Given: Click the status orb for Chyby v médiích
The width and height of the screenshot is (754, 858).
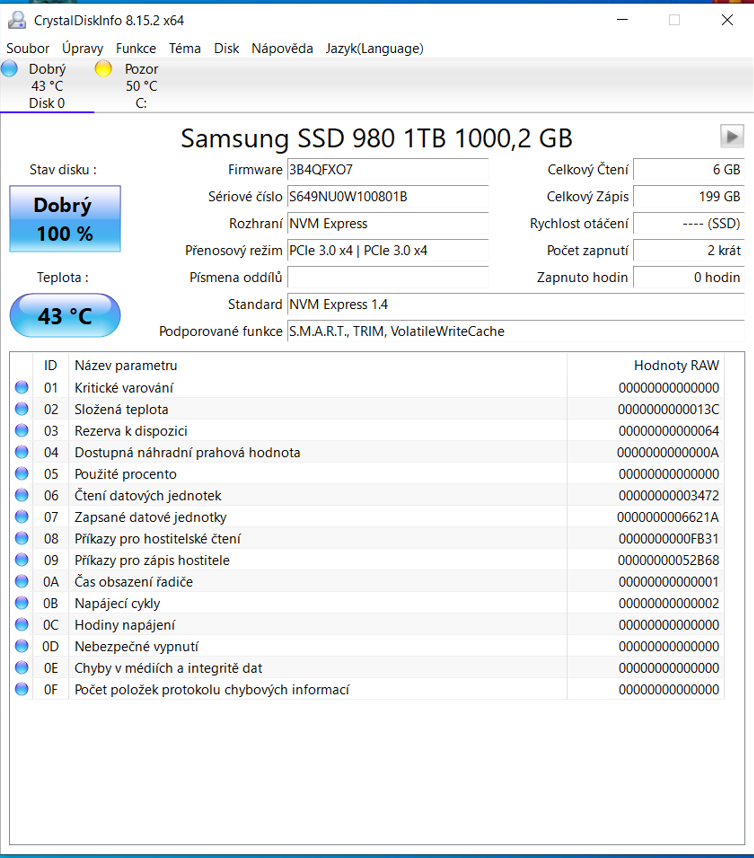Looking at the screenshot, I should (x=22, y=668).
